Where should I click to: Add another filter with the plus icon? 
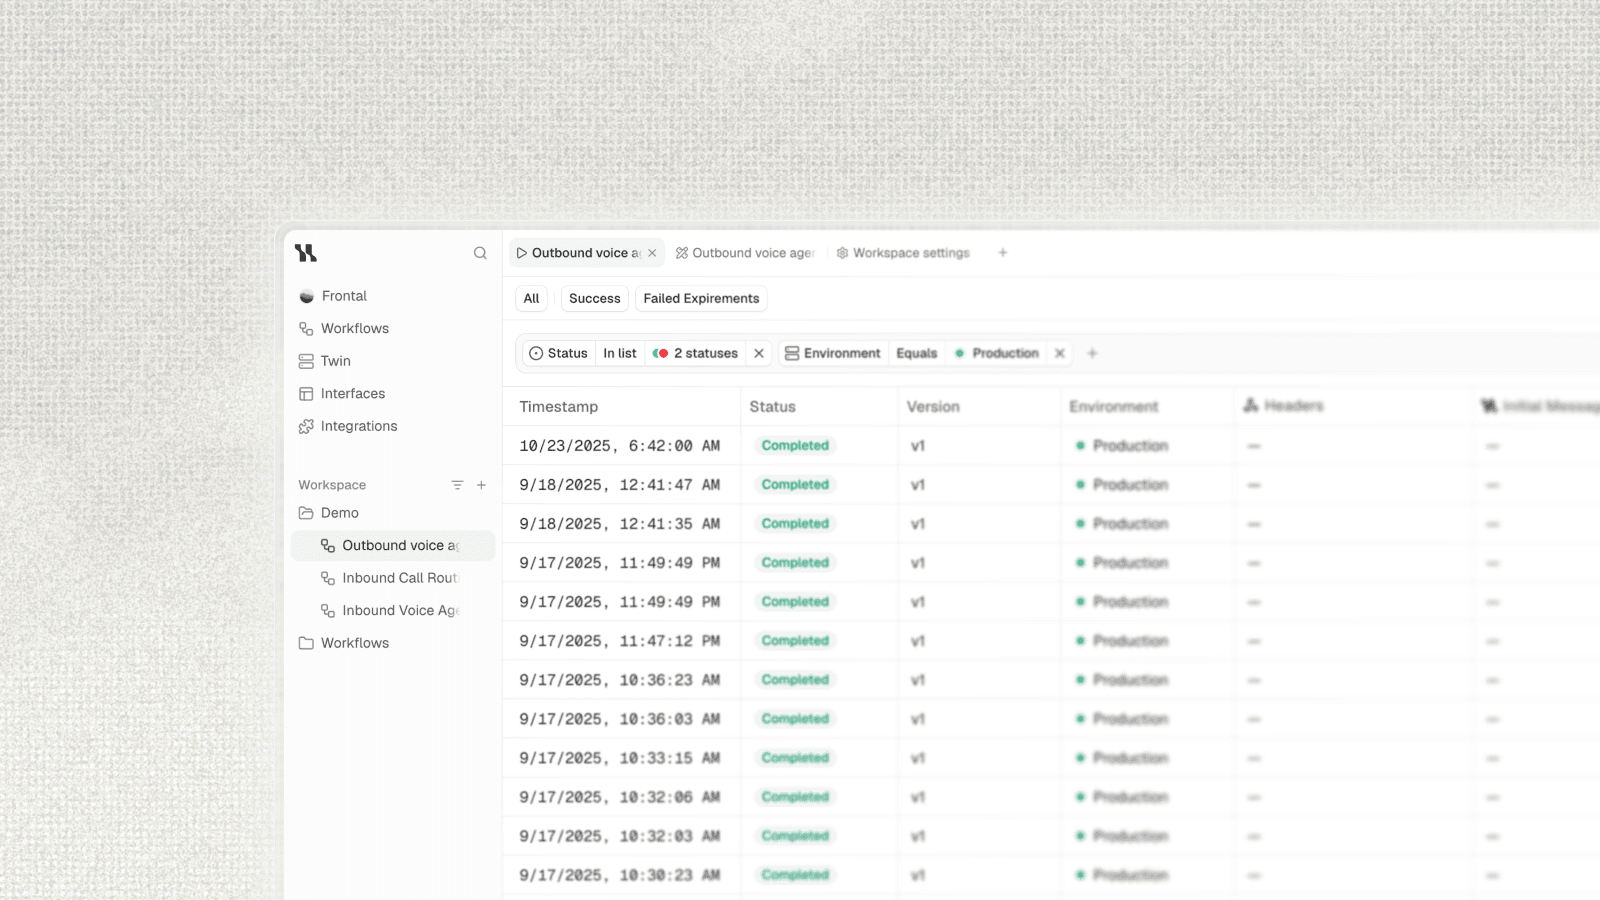(1092, 353)
